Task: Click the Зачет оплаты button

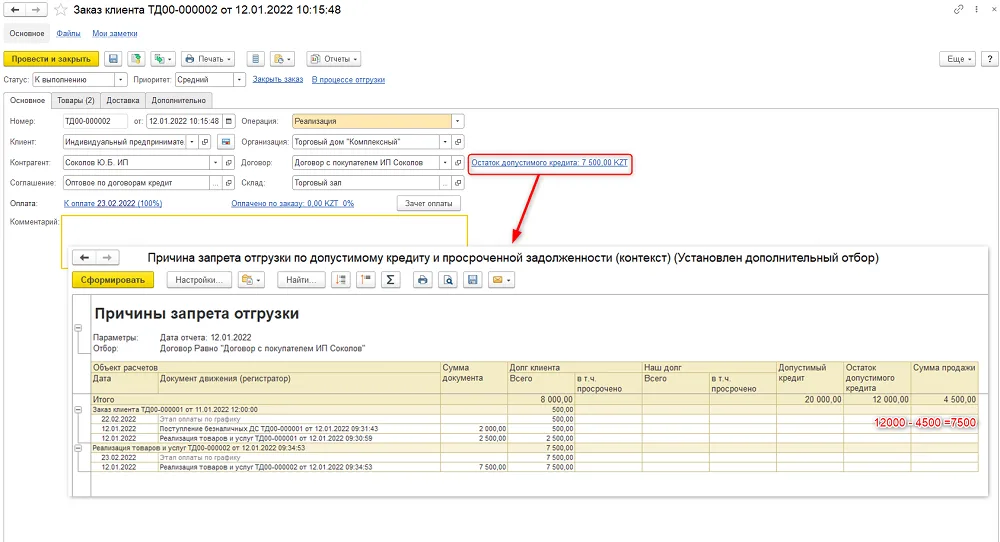Action: pos(429,203)
